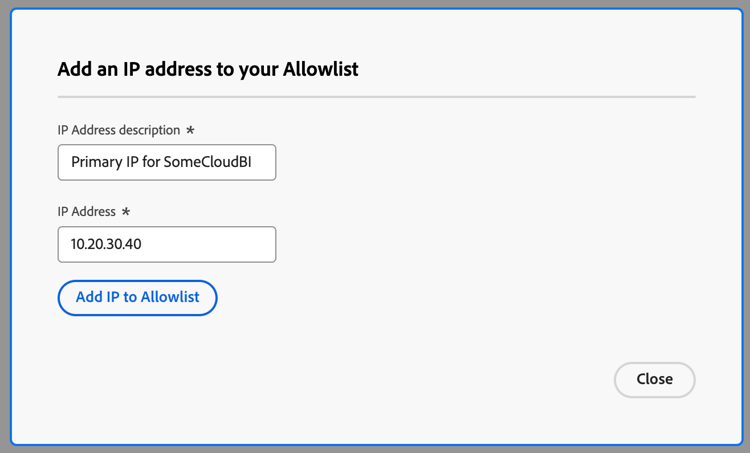
Task: Click the Add IP to Allowlist button
Action: pos(137,298)
